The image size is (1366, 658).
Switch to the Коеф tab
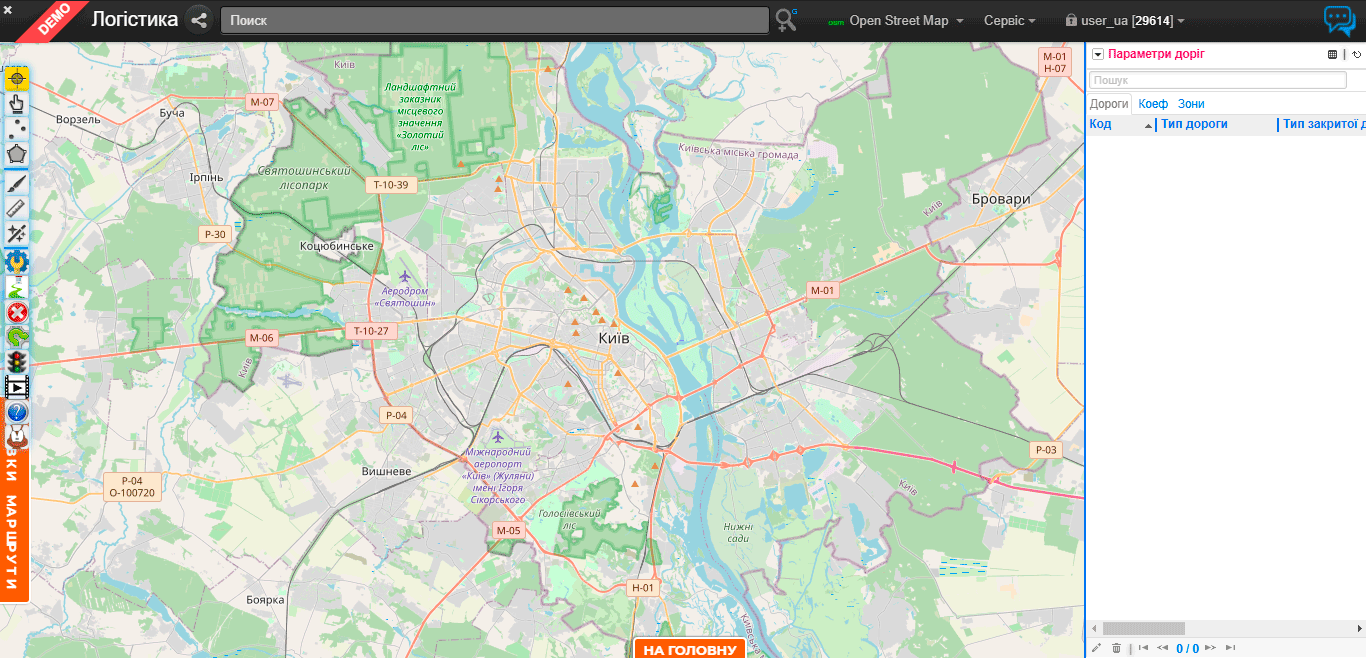pyautogui.click(x=1153, y=104)
